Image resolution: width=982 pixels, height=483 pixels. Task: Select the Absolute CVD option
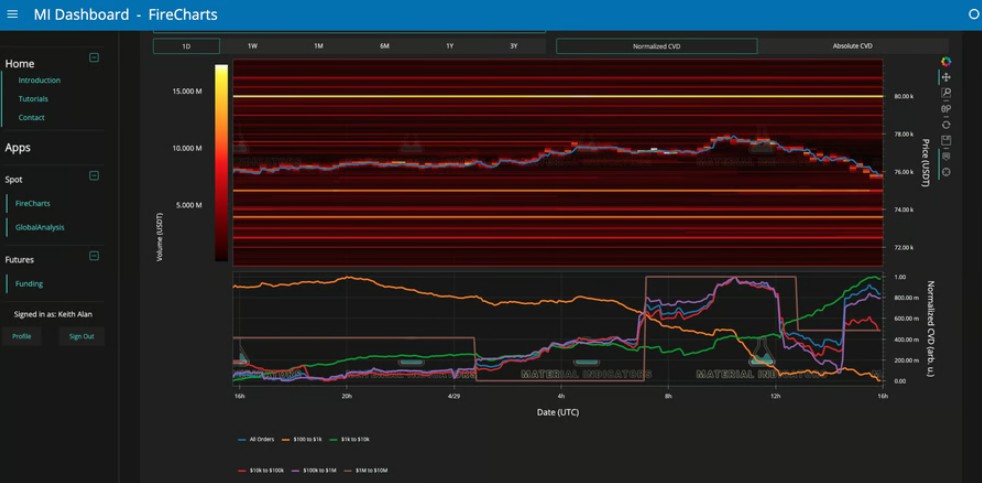click(852, 46)
